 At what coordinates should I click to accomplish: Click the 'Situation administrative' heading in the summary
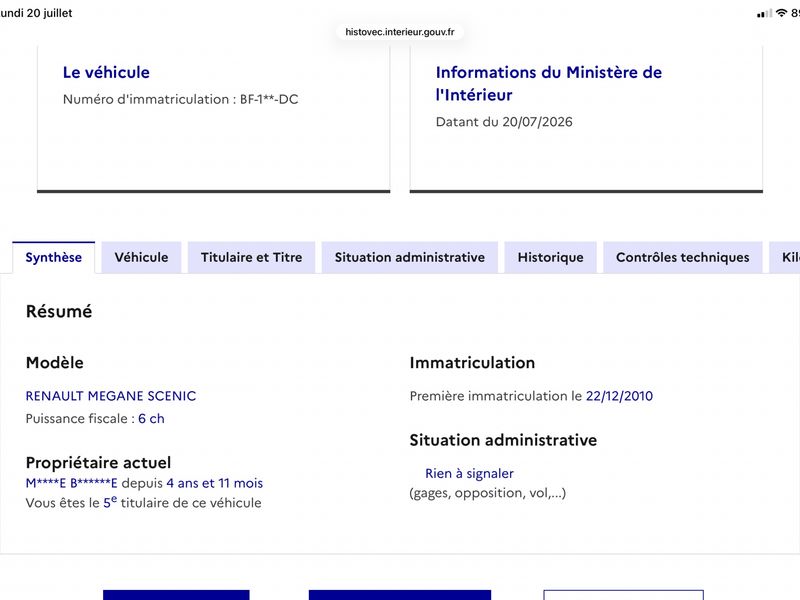coord(503,440)
